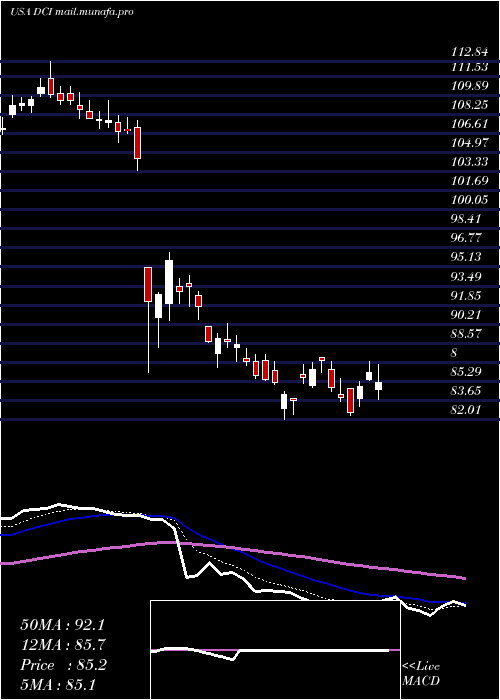Click the '12MA : 85.7' readout
This screenshot has height=700, width=500.
[x=62, y=645]
